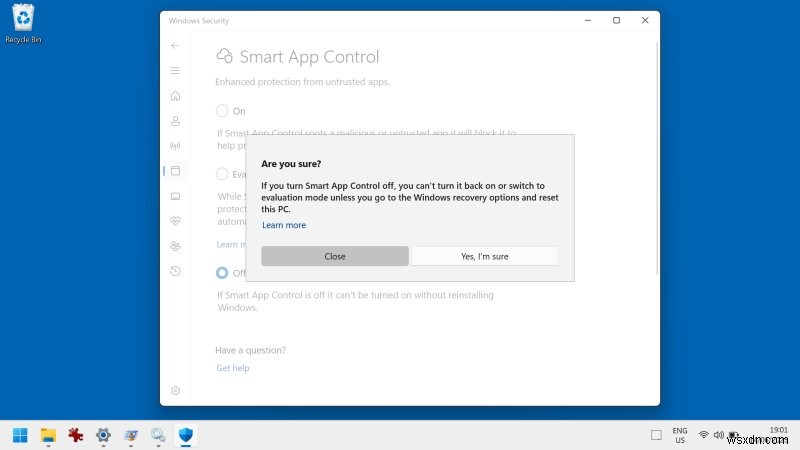Open Protection history clock icon
This screenshot has width=800, height=450.
coord(175,271)
